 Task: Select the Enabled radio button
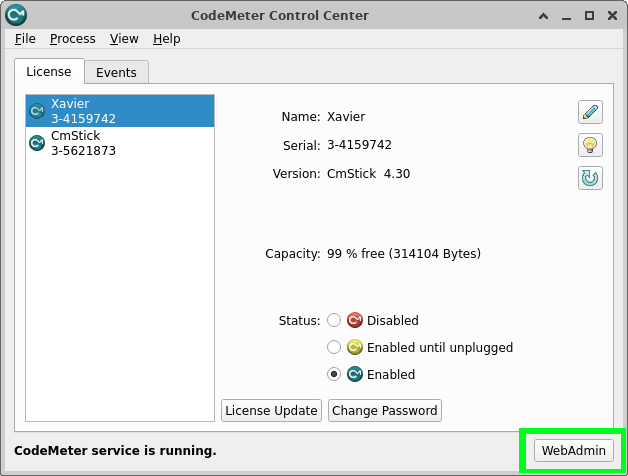pyautogui.click(x=334, y=374)
